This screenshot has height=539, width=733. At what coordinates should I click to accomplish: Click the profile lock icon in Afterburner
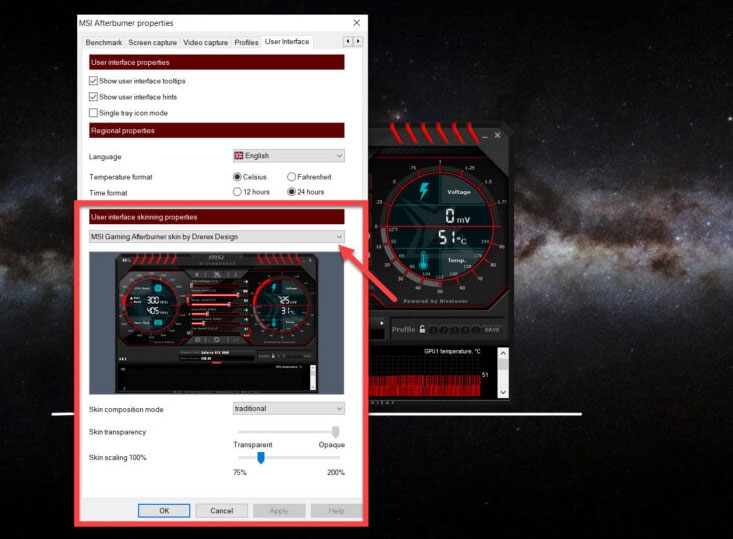(422, 329)
